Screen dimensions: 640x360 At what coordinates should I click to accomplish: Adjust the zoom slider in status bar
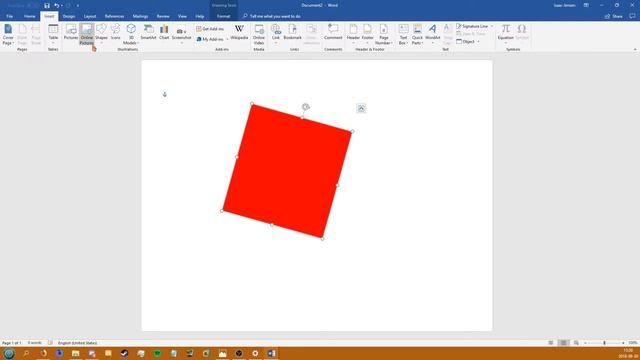604,343
